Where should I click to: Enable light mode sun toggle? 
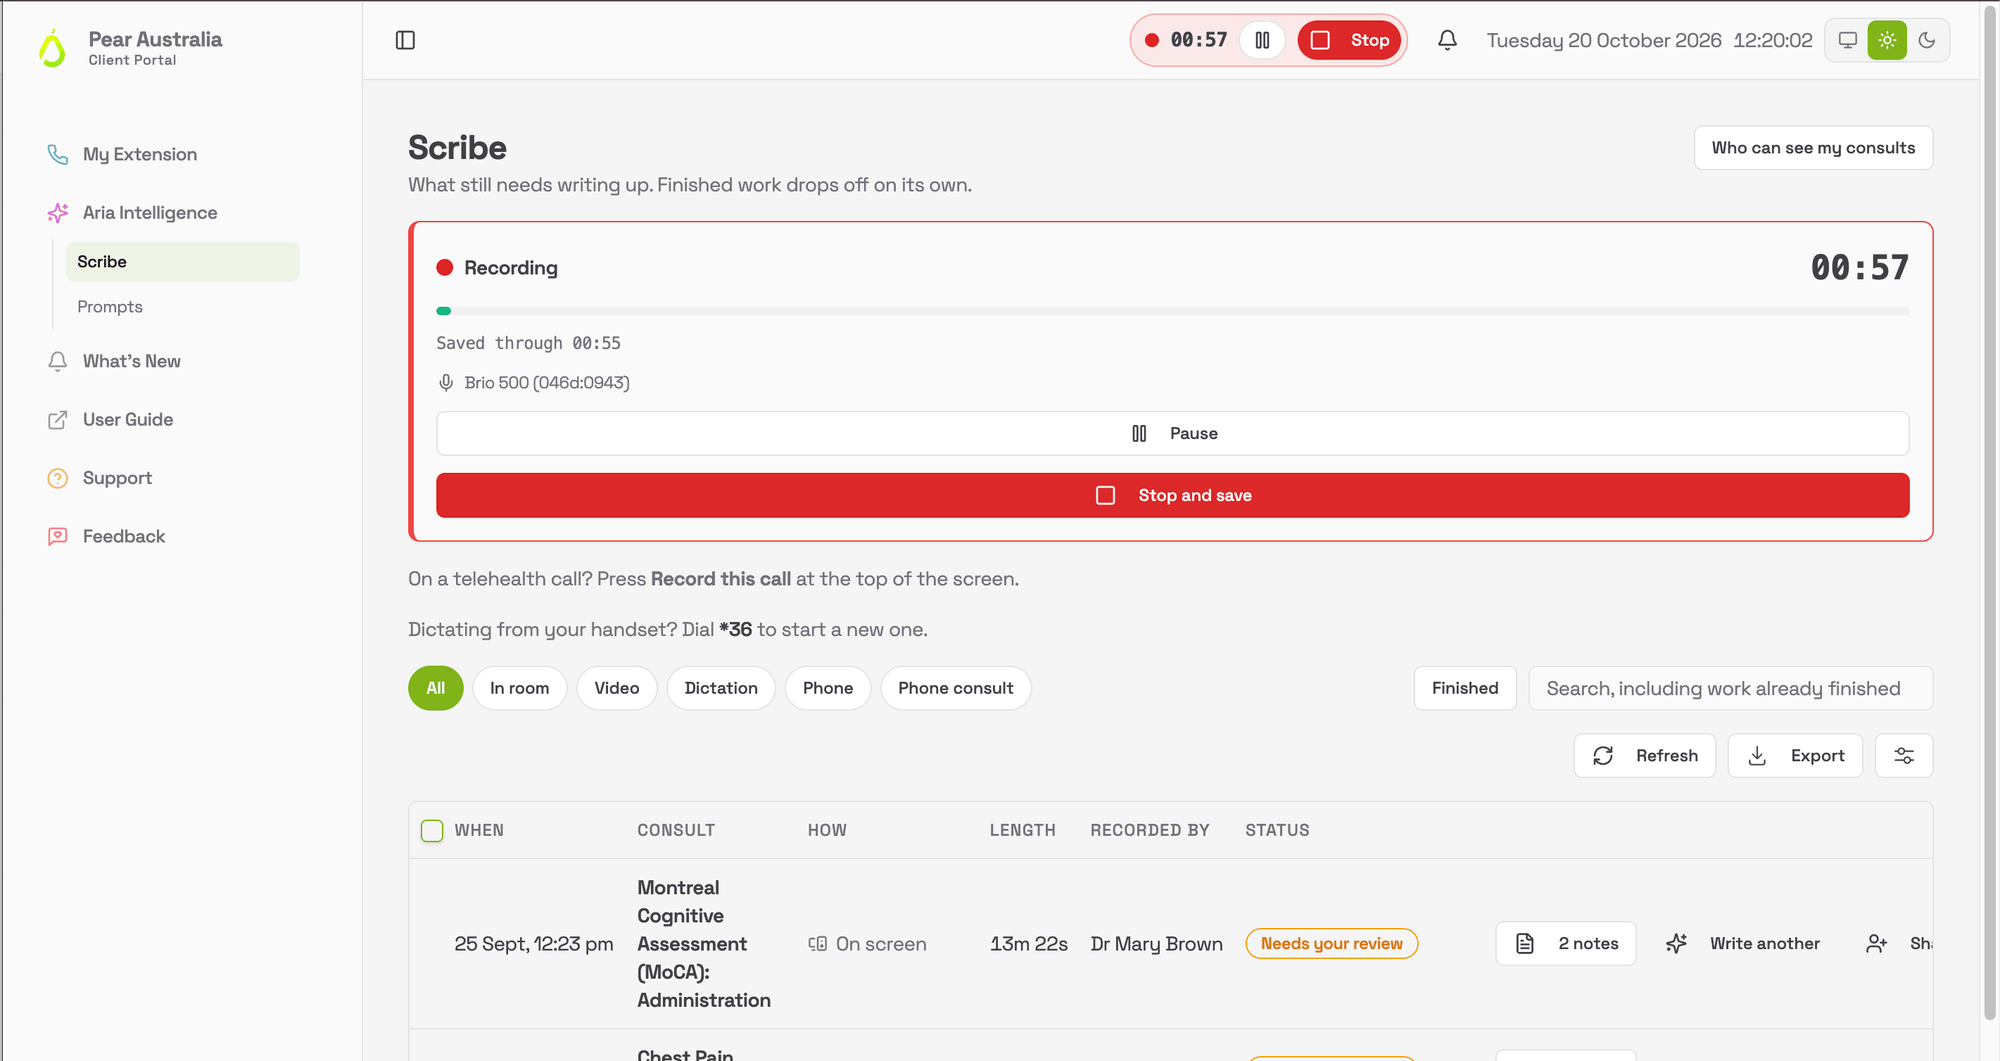point(1887,40)
